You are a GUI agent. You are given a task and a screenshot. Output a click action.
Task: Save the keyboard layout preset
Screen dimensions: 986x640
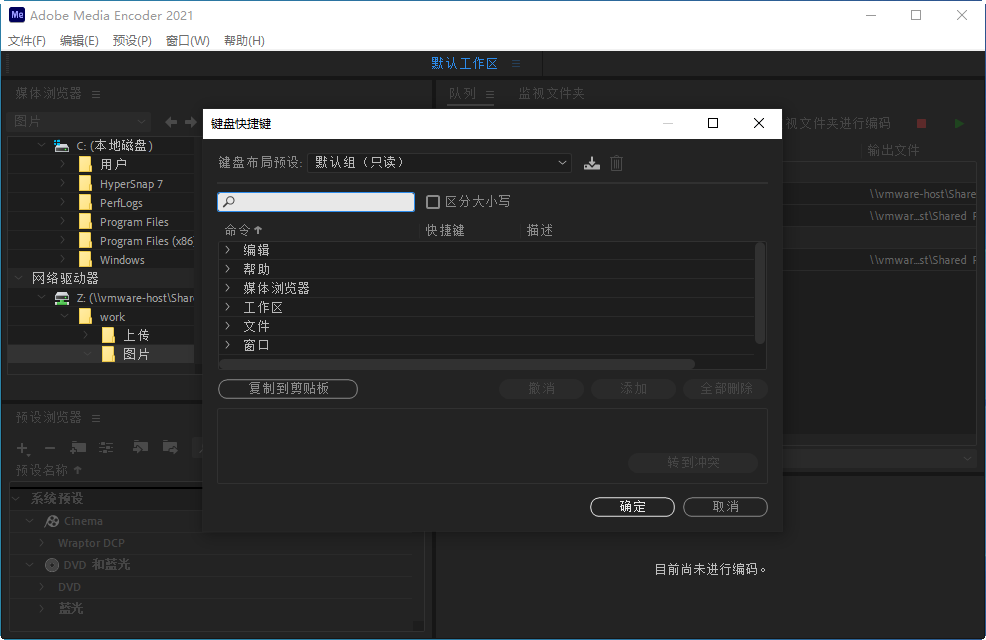click(592, 163)
